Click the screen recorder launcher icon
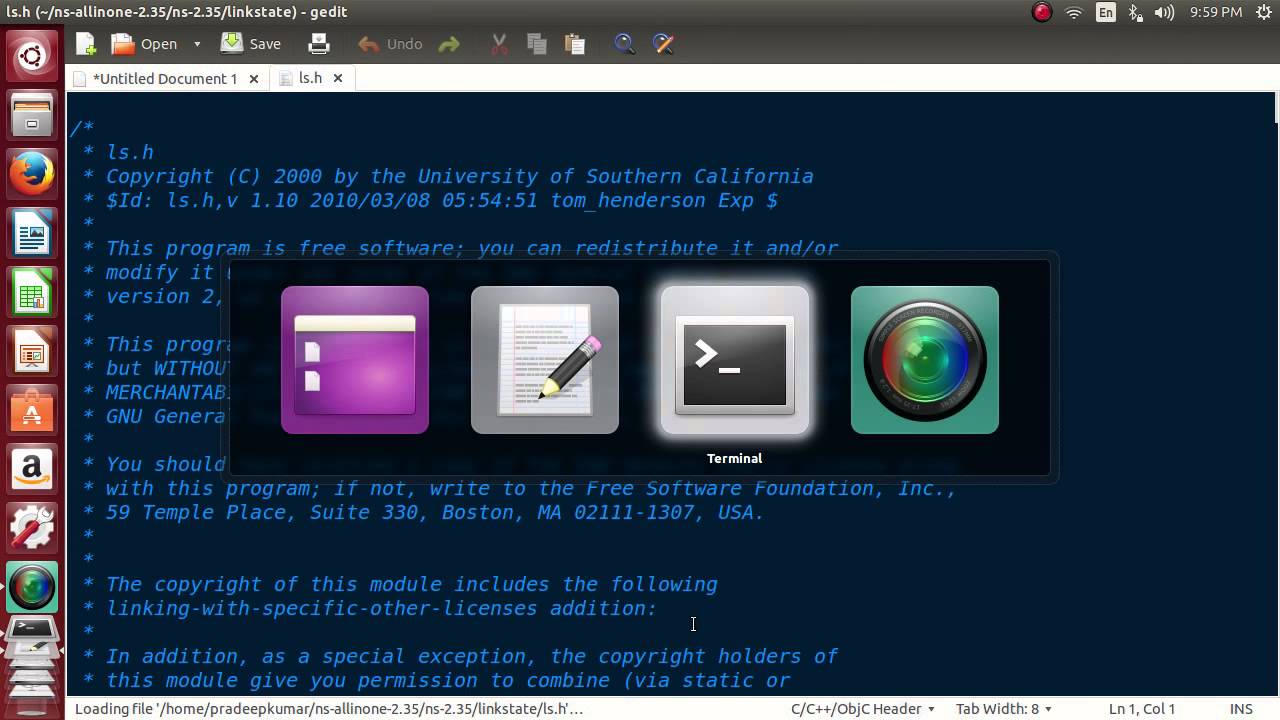This screenshot has height=720, width=1280. tap(32, 587)
